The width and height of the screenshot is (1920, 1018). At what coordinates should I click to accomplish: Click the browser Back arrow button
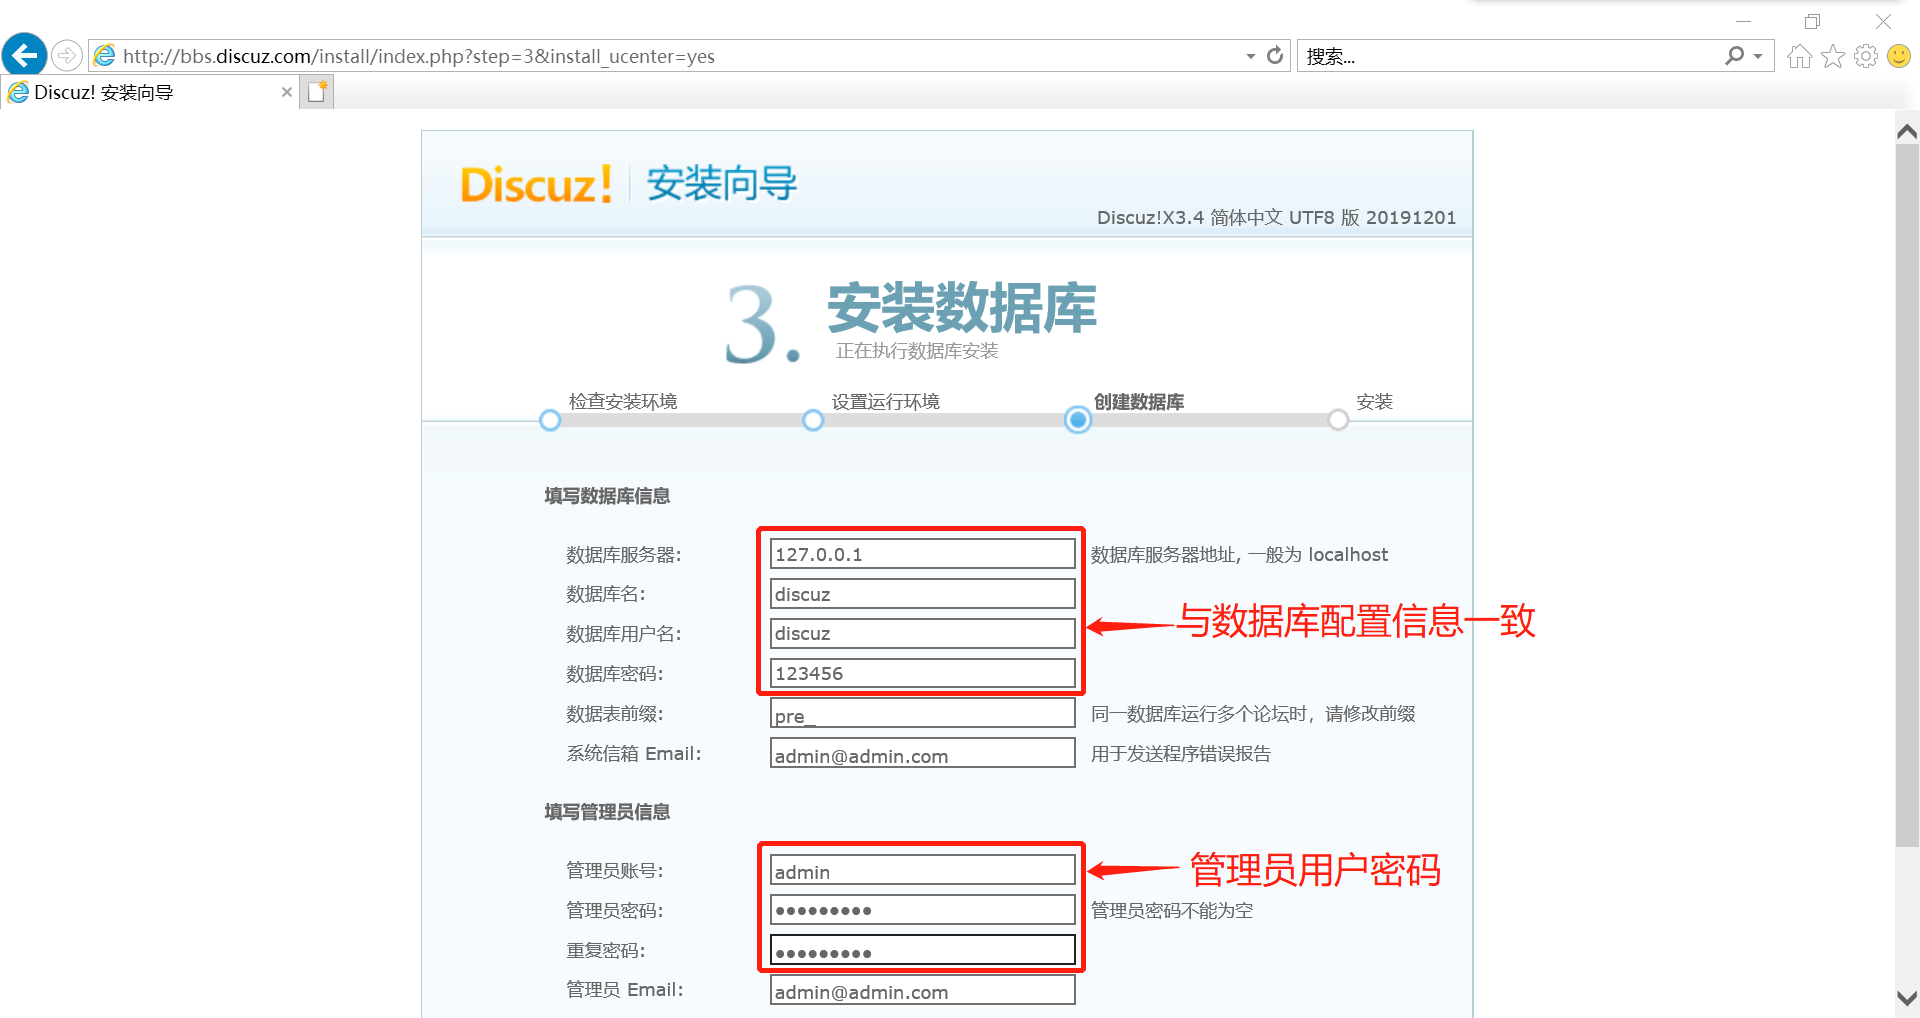(x=24, y=55)
